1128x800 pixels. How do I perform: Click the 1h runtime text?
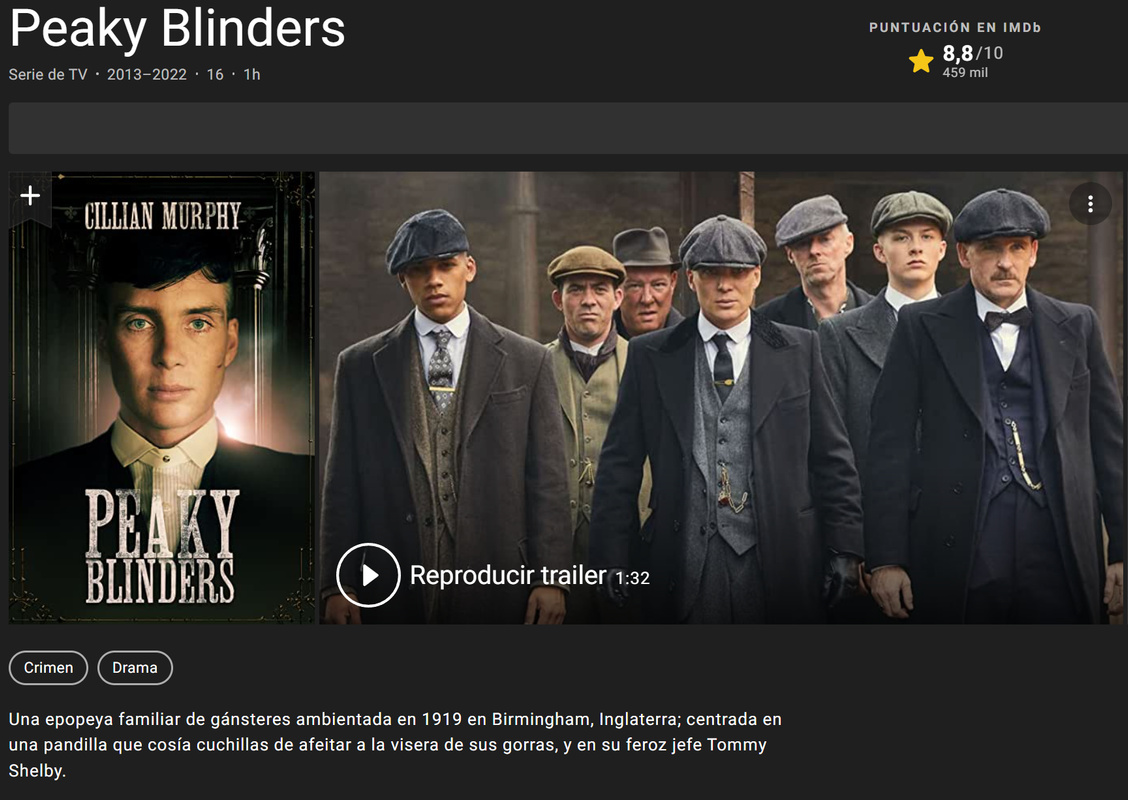coord(252,74)
